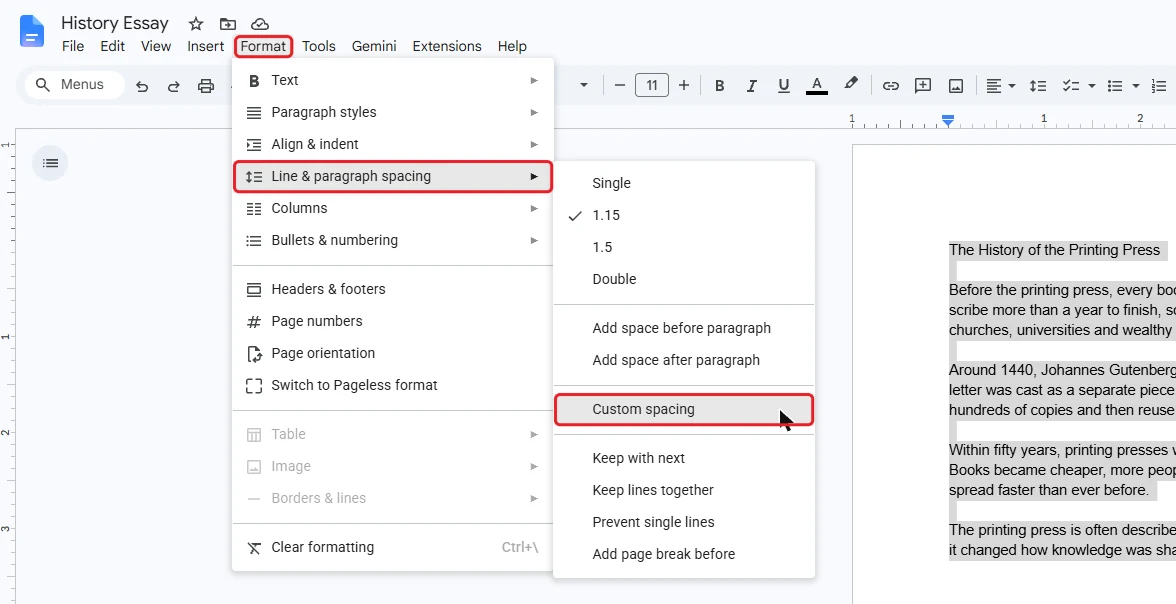Click the font size field showing 11
Viewport: 1176px width, 604px height.
click(x=652, y=85)
